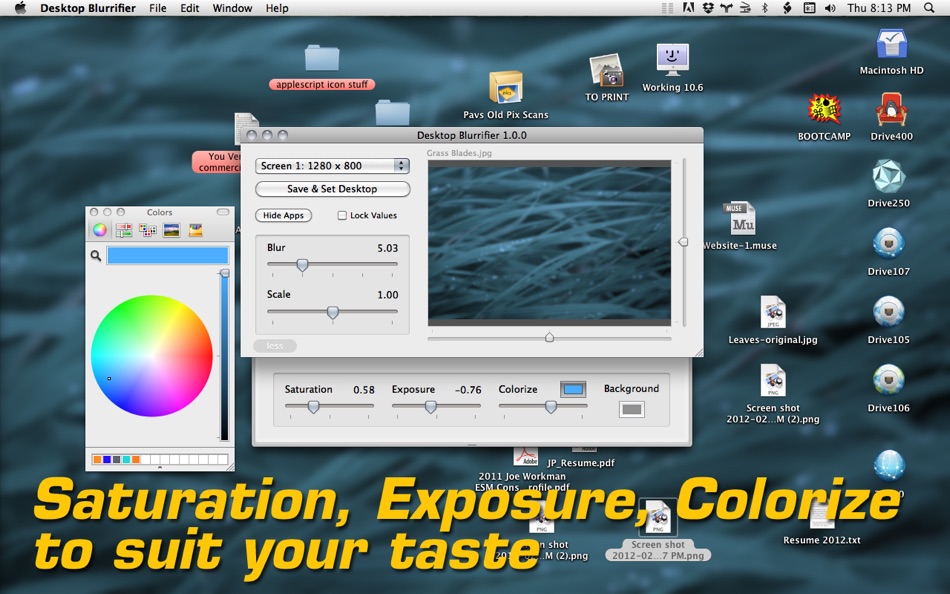Image resolution: width=950 pixels, height=594 pixels.
Task: Enable the Lock Values checkbox
Action: [342, 215]
